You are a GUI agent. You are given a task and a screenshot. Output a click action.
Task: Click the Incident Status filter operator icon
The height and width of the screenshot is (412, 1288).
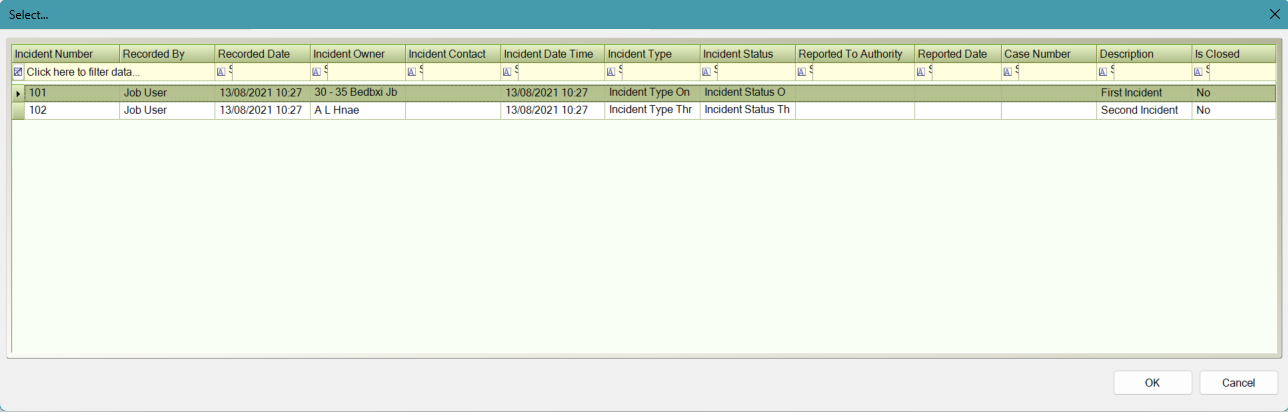(706, 72)
